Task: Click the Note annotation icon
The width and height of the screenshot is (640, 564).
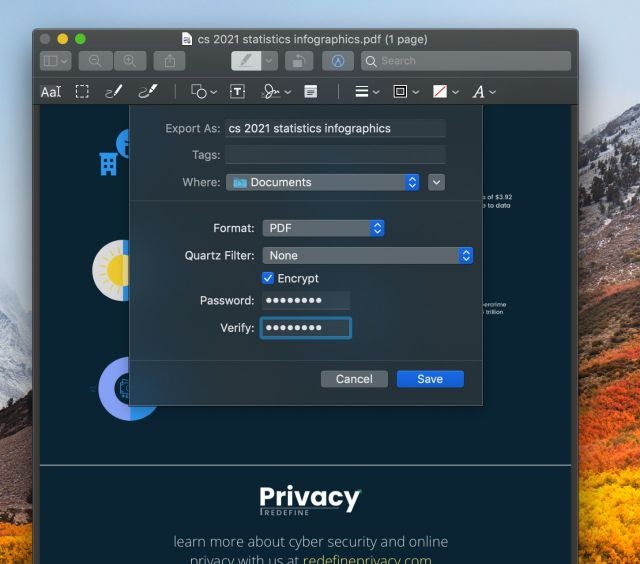Action: pos(311,92)
